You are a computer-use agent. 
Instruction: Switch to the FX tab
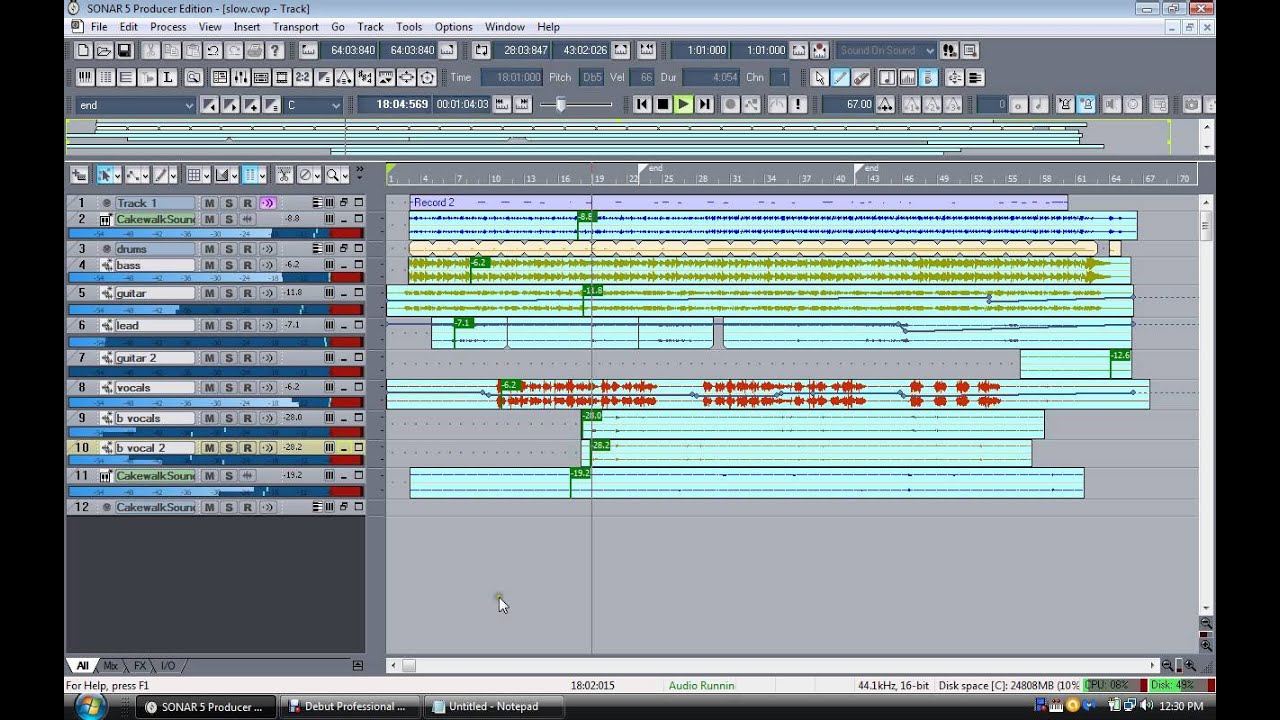point(140,665)
